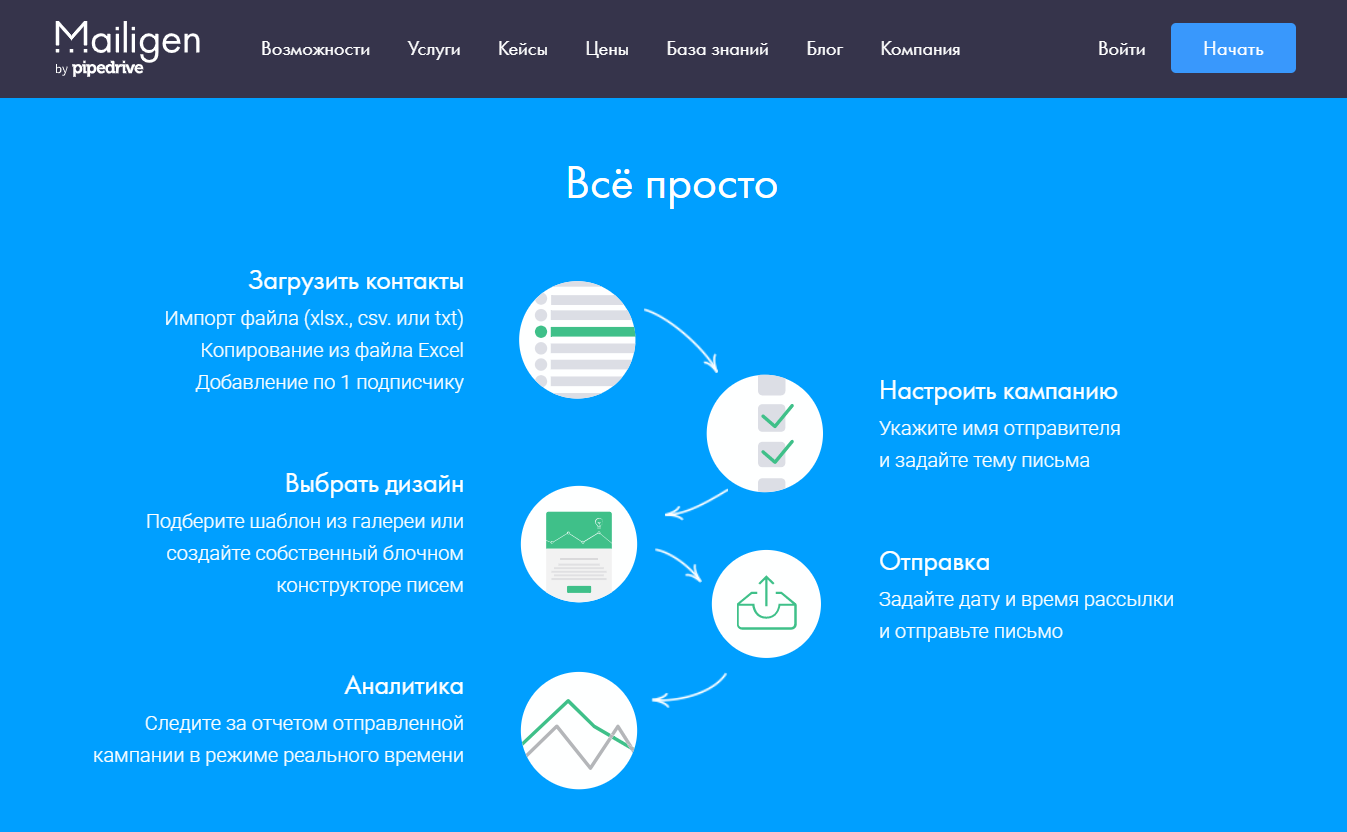1347x832 pixels.
Task: Click the Войти link
Action: tap(1121, 48)
